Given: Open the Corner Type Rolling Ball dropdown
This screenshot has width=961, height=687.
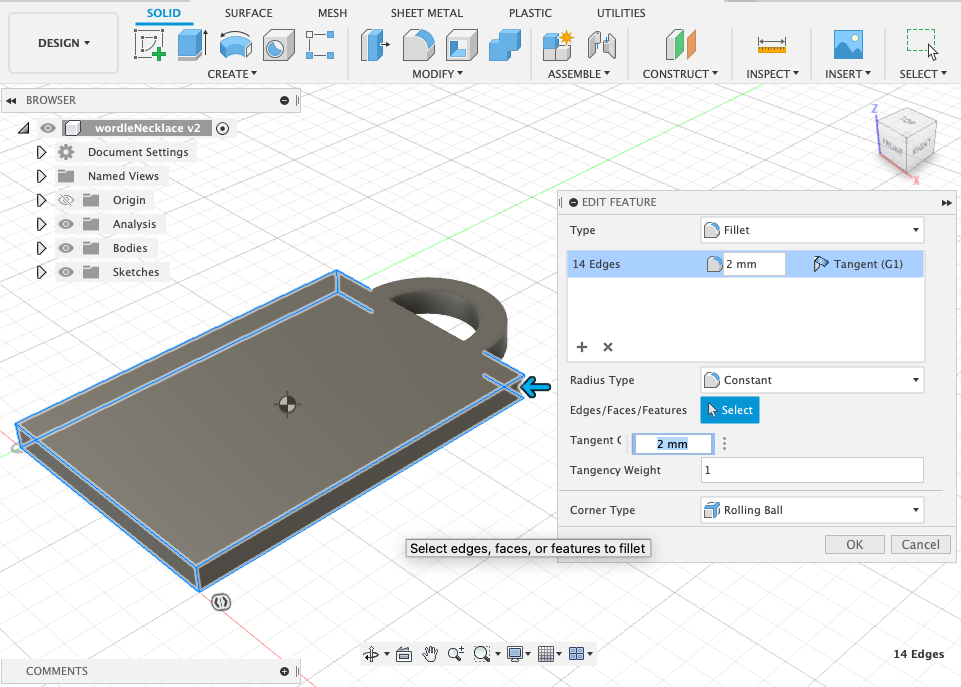Looking at the screenshot, I should tap(812, 510).
